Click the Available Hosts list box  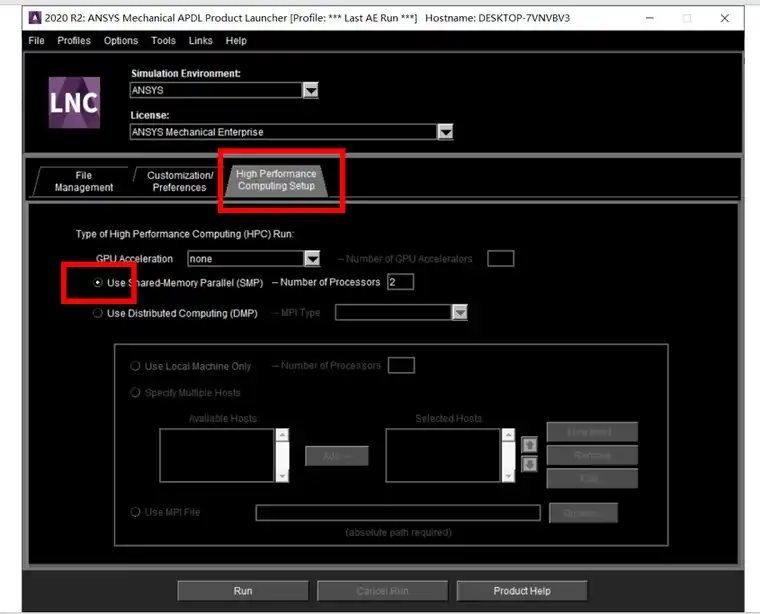pyautogui.click(x=217, y=456)
